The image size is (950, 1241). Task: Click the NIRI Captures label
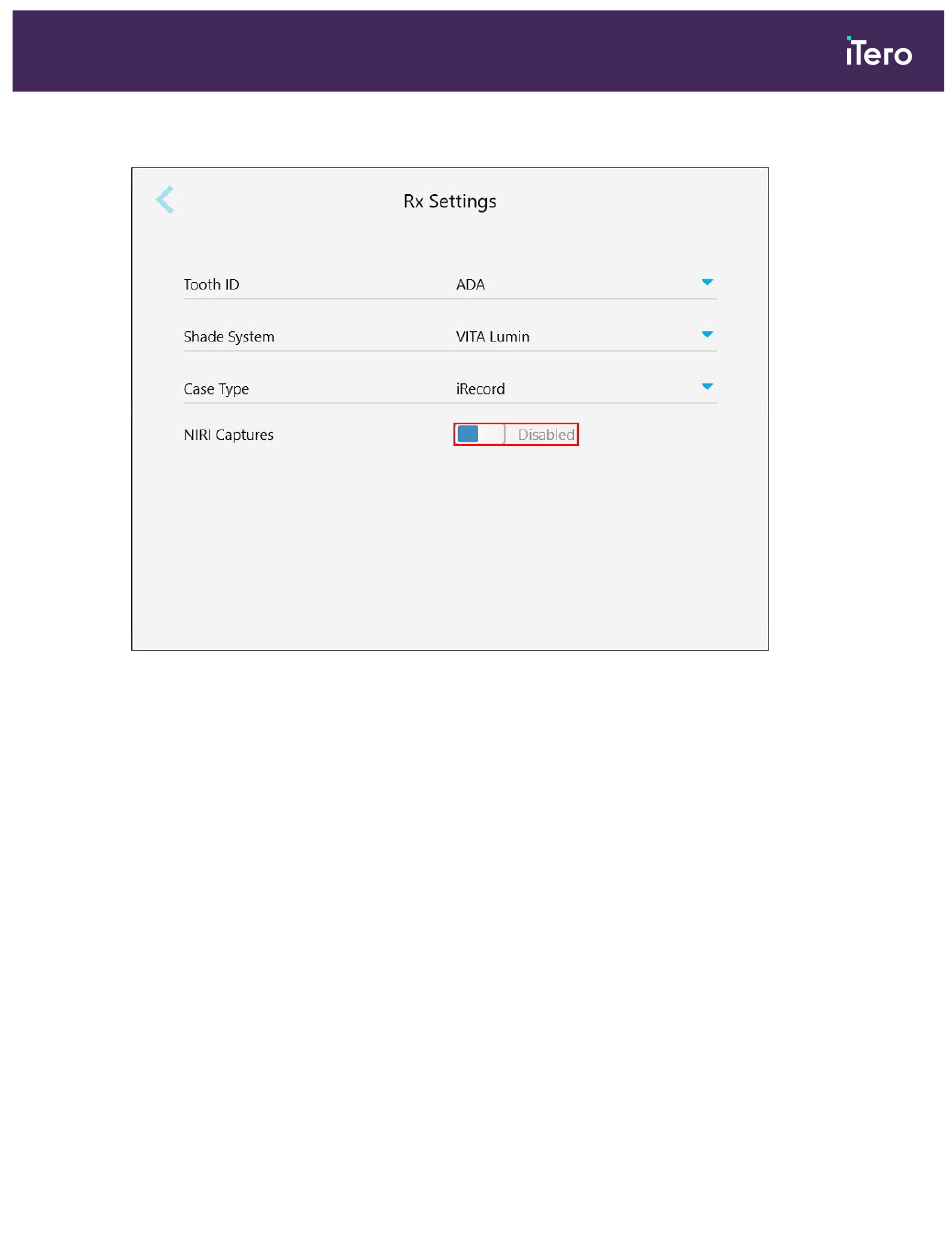pyautogui.click(x=228, y=435)
